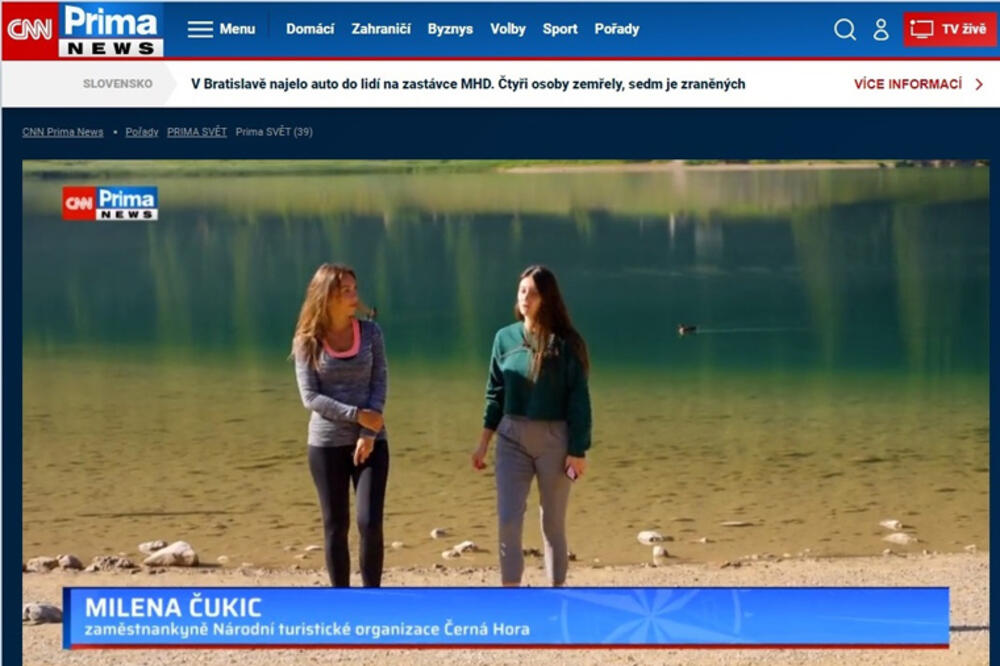
Task: Select the Prima News logo
Action: tap(110, 28)
